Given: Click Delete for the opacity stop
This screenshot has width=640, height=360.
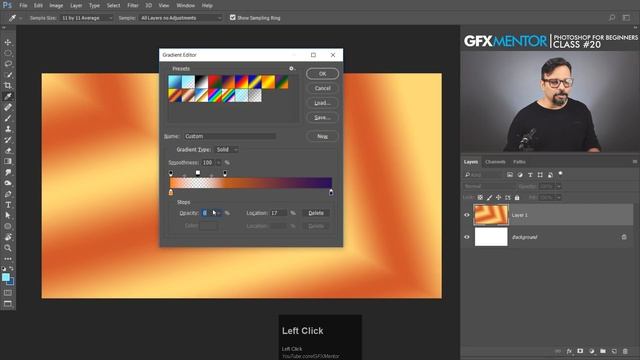Looking at the screenshot, I should tap(316, 213).
